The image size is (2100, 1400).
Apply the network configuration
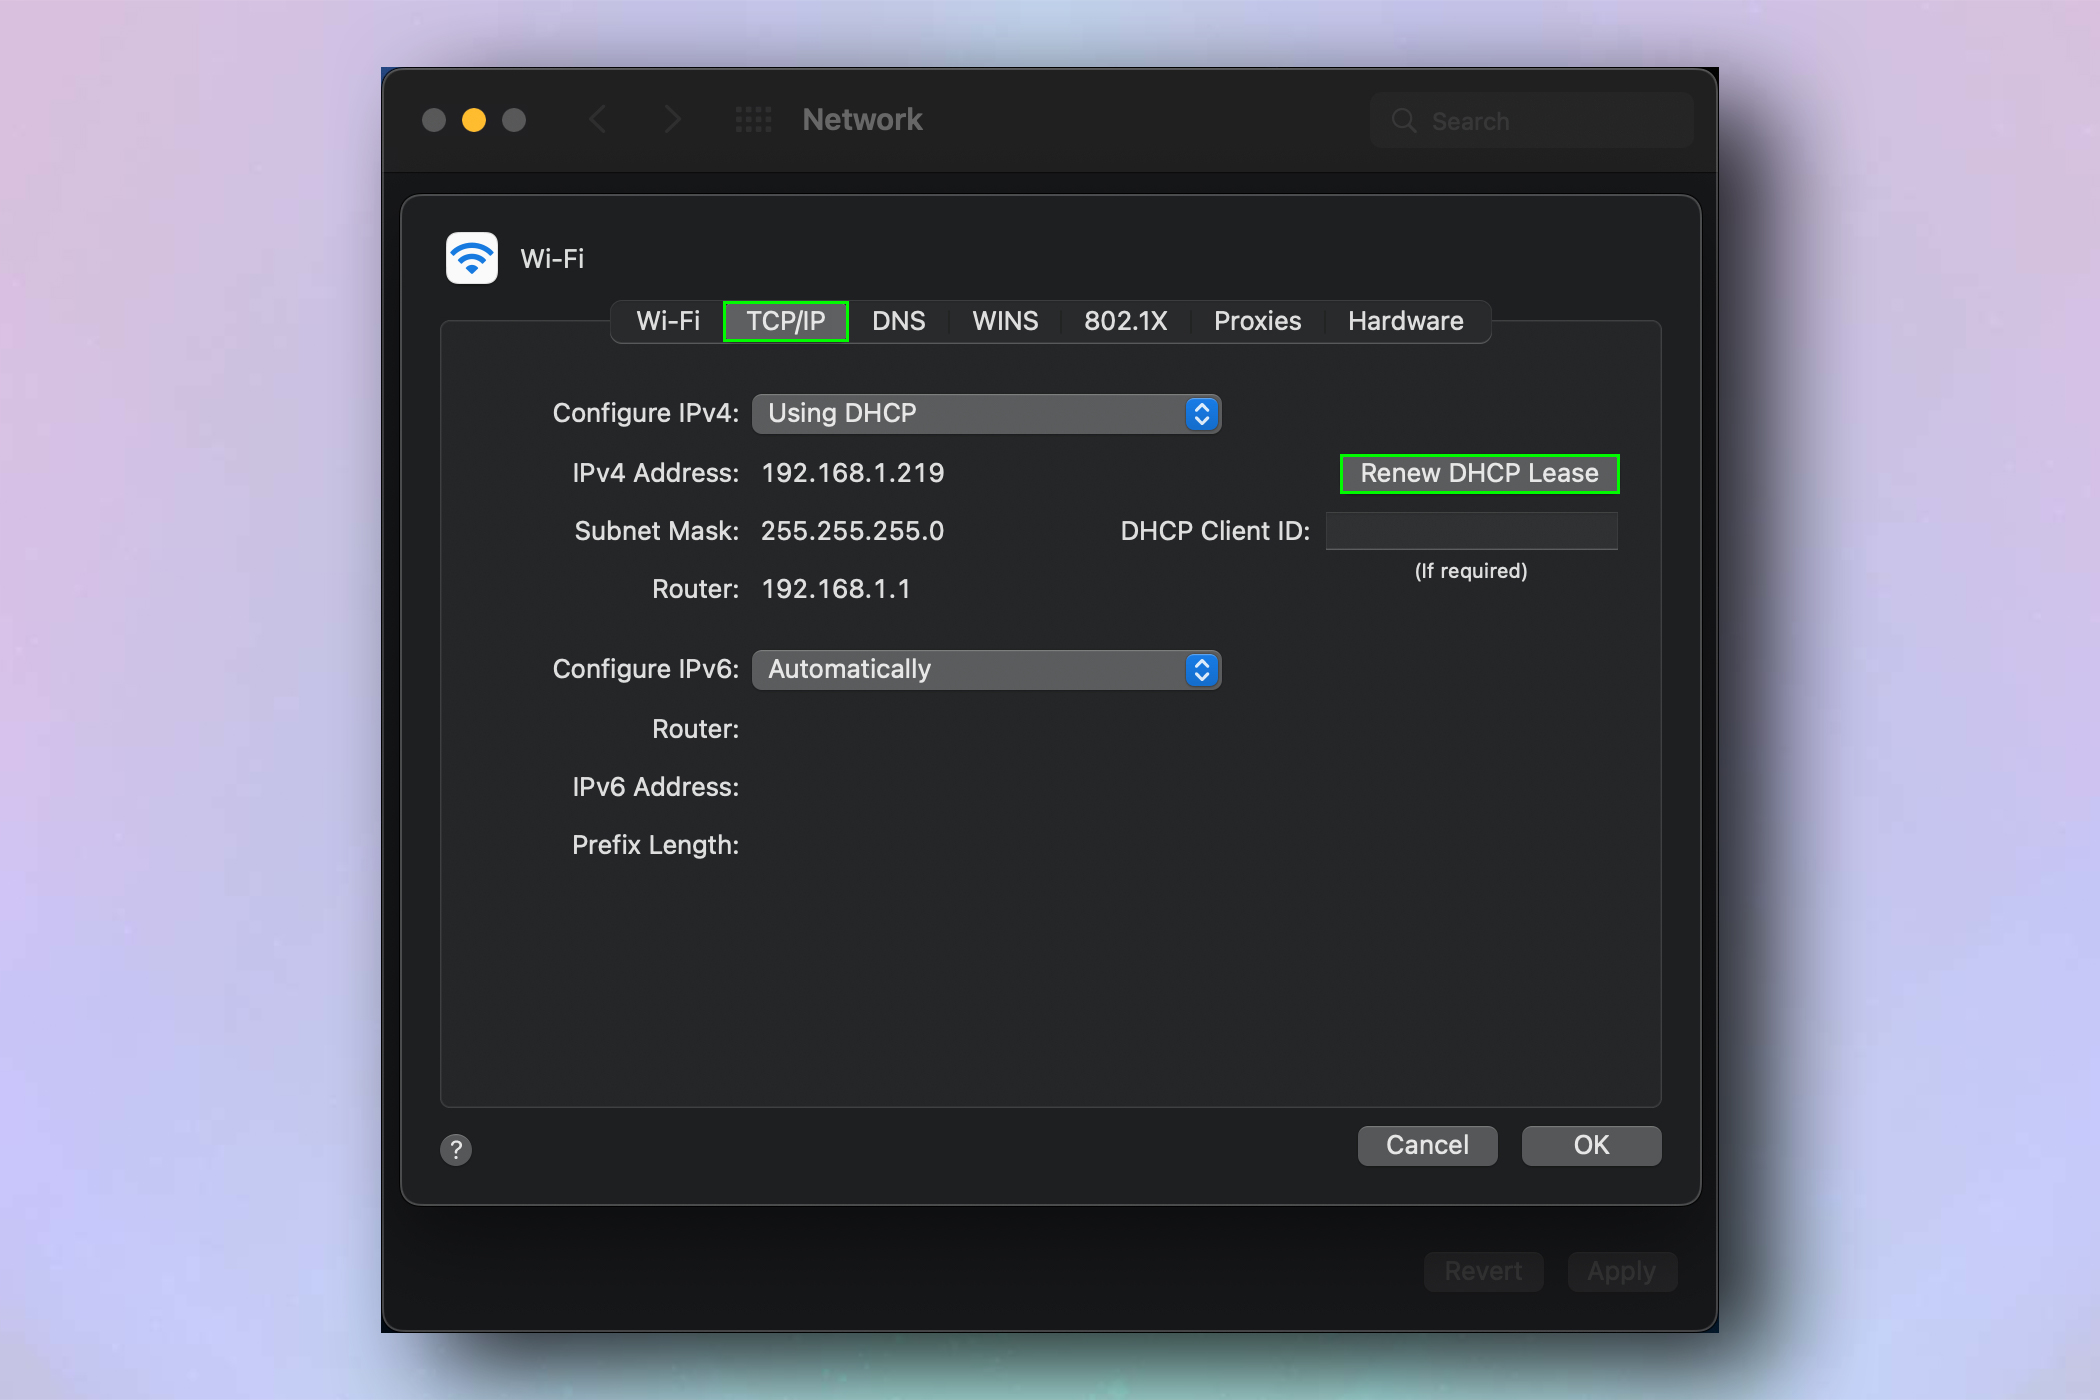[1621, 1271]
